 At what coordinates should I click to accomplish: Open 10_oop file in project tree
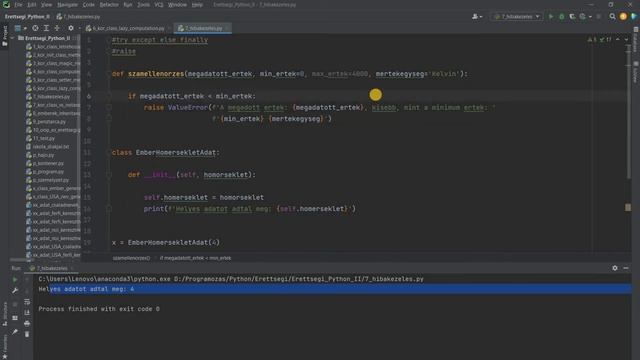53,130
